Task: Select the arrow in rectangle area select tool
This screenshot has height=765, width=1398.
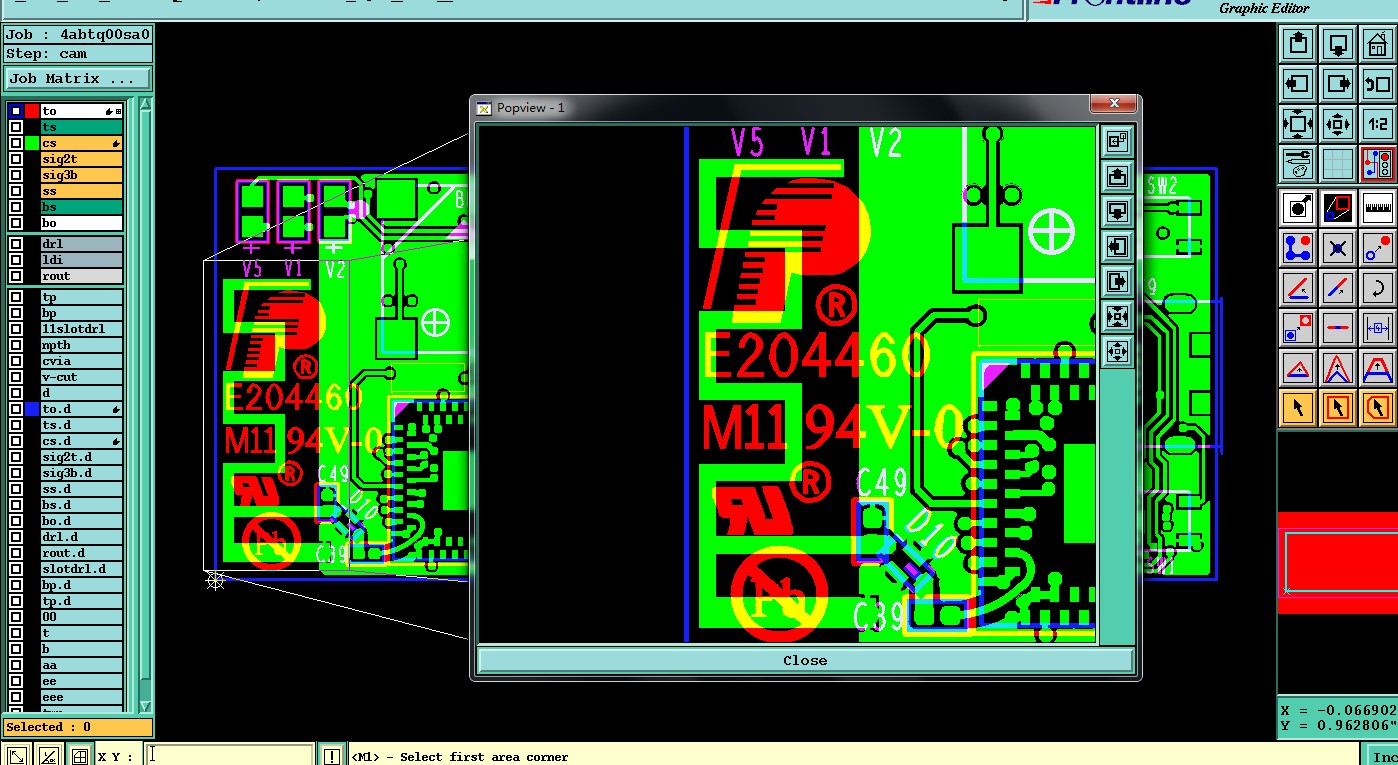Action: pos(1338,407)
